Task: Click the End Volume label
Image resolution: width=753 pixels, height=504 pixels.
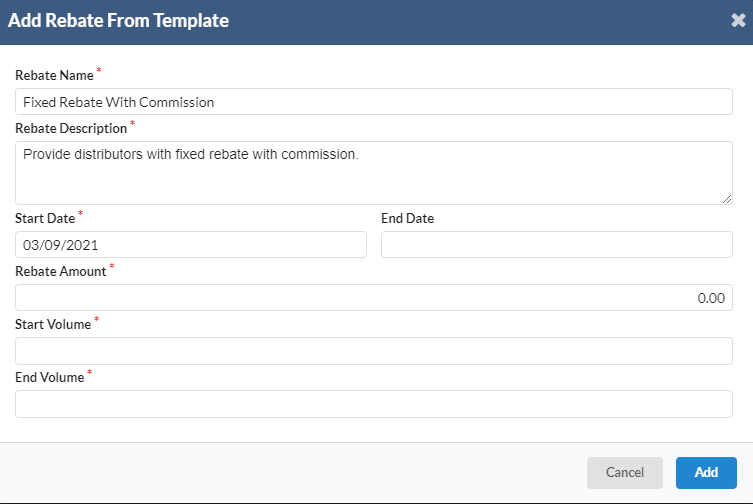Action: (x=49, y=377)
